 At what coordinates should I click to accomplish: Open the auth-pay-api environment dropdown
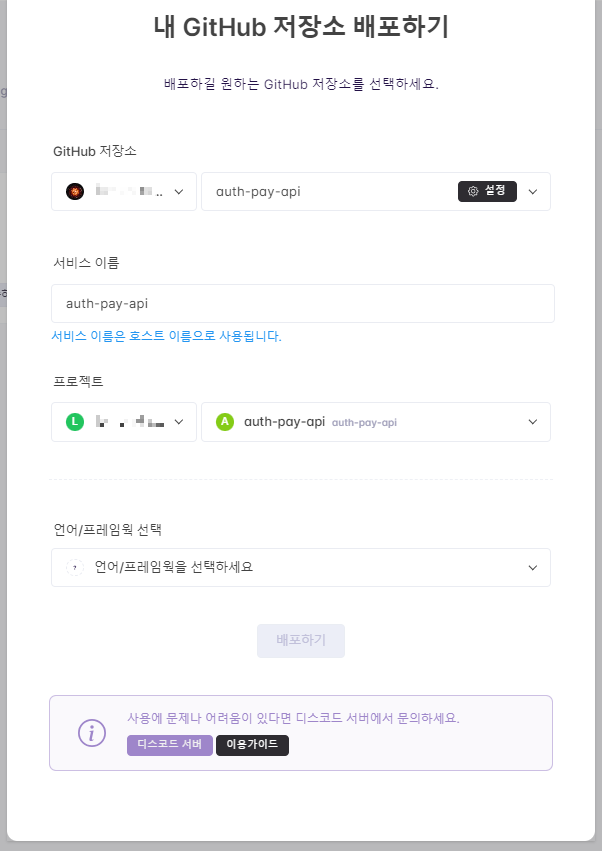pos(375,421)
